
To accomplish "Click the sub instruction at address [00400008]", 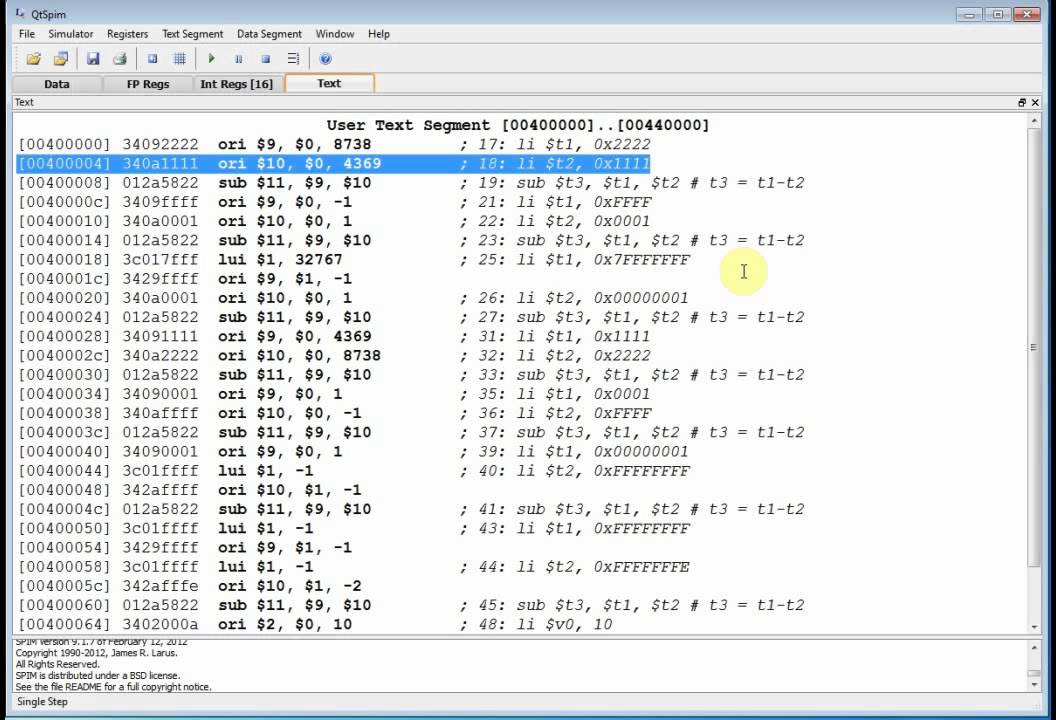I will coord(411,183).
